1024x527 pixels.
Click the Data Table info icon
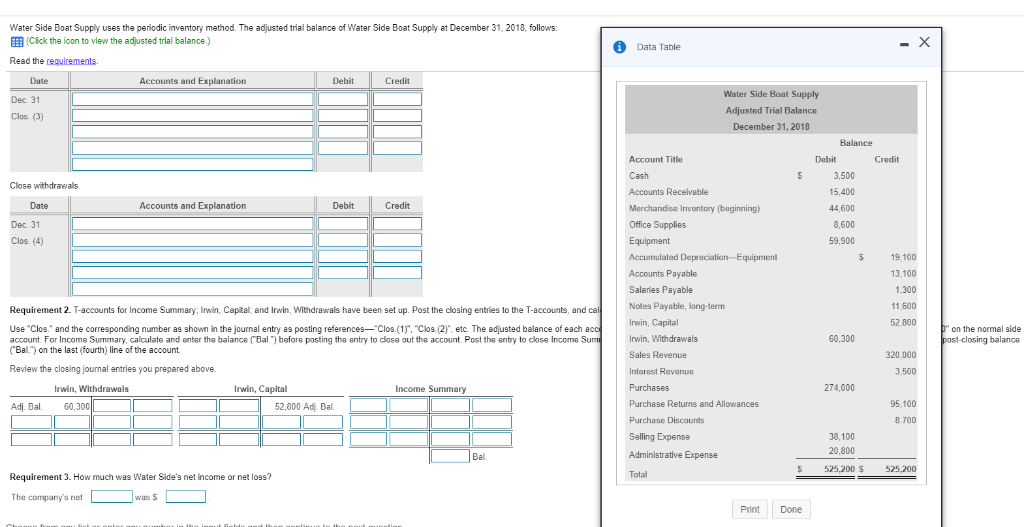620,47
